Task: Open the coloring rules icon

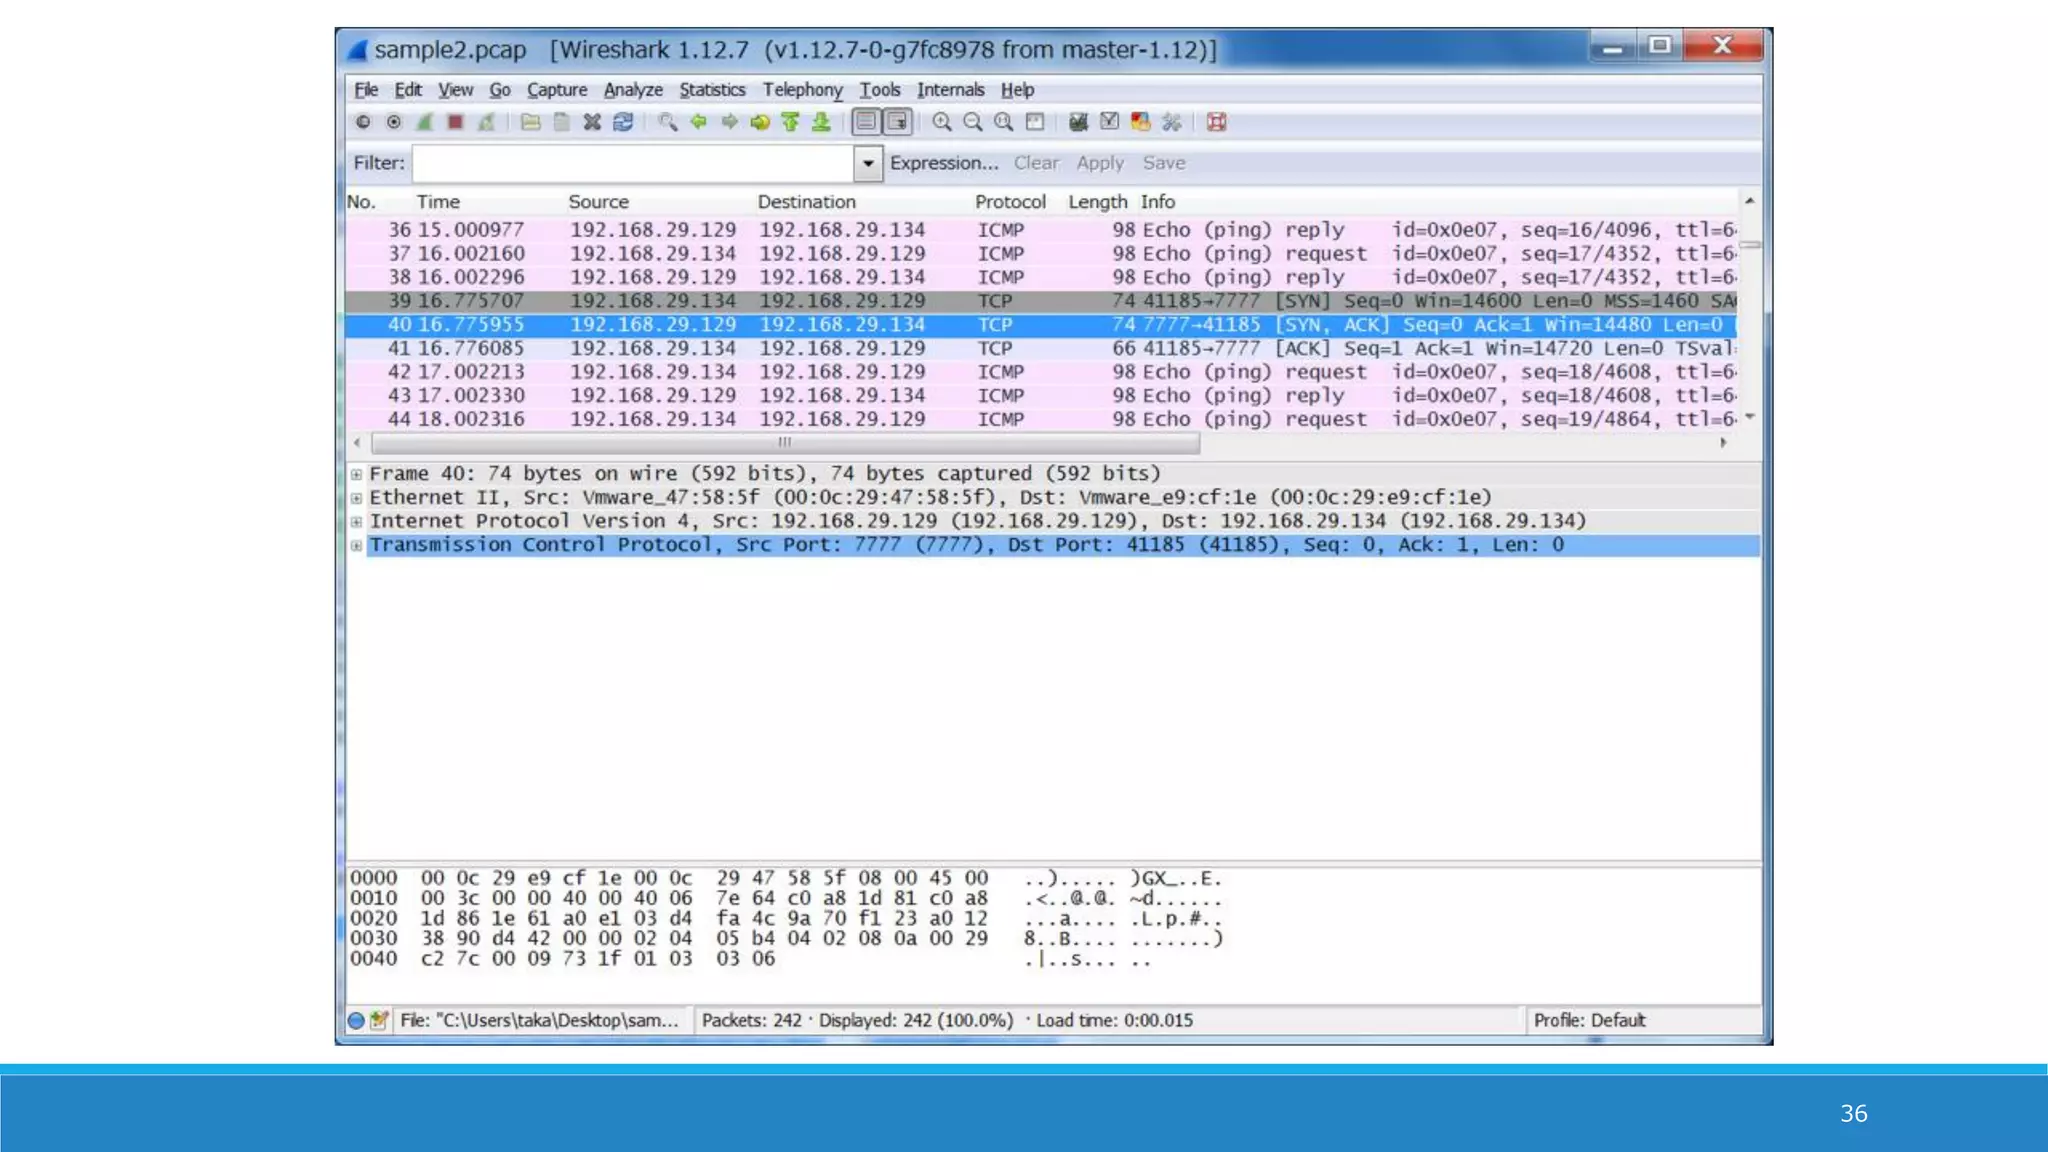Action: tap(1140, 122)
